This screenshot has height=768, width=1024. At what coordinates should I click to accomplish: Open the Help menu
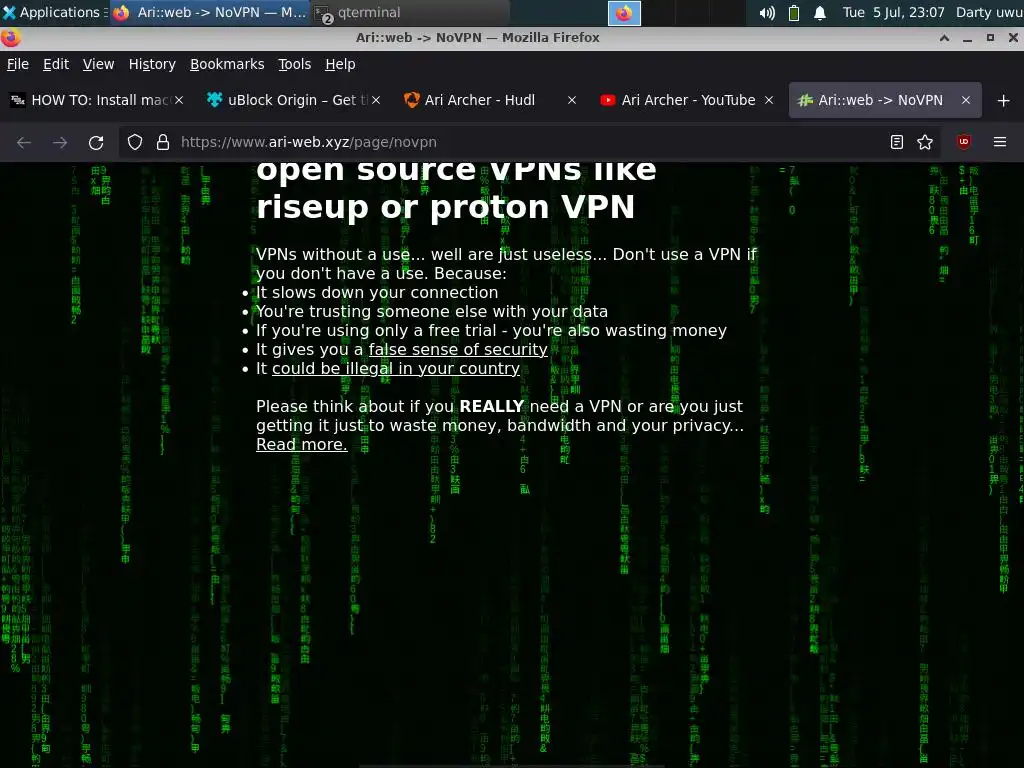(340, 64)
